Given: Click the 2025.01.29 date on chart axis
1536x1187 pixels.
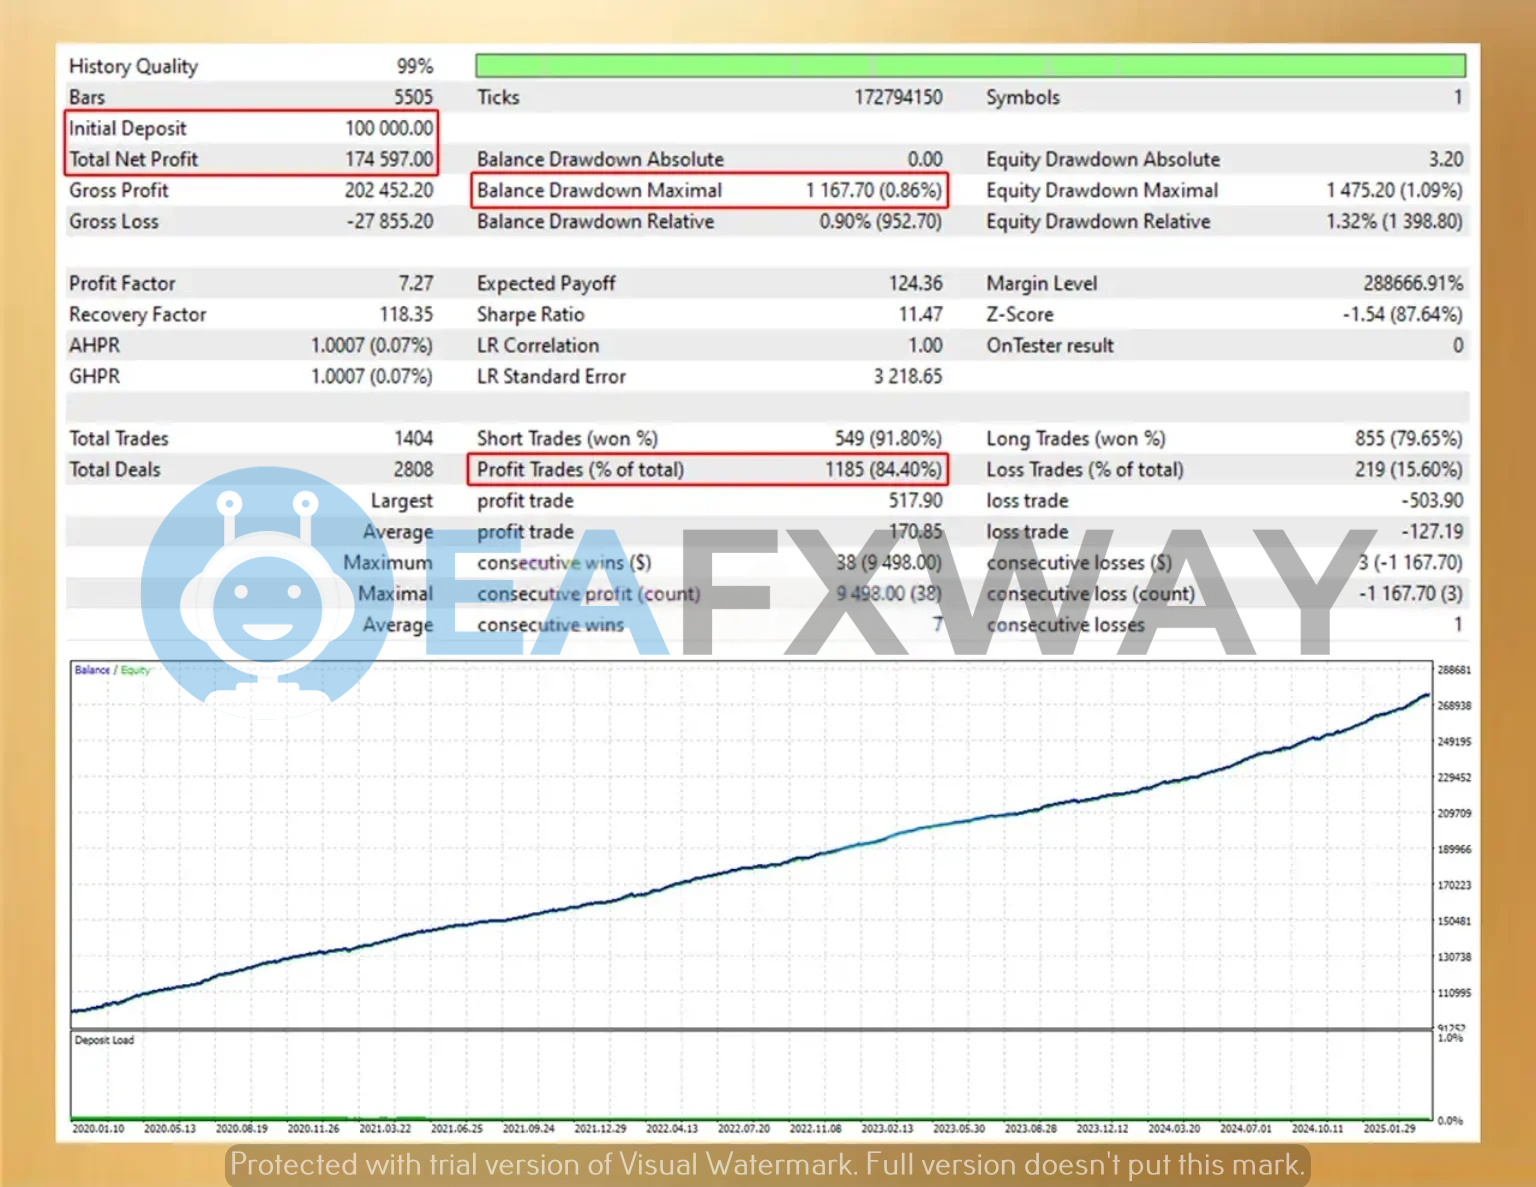Looking at the screenshot, I should (x=1389, y=1128).
